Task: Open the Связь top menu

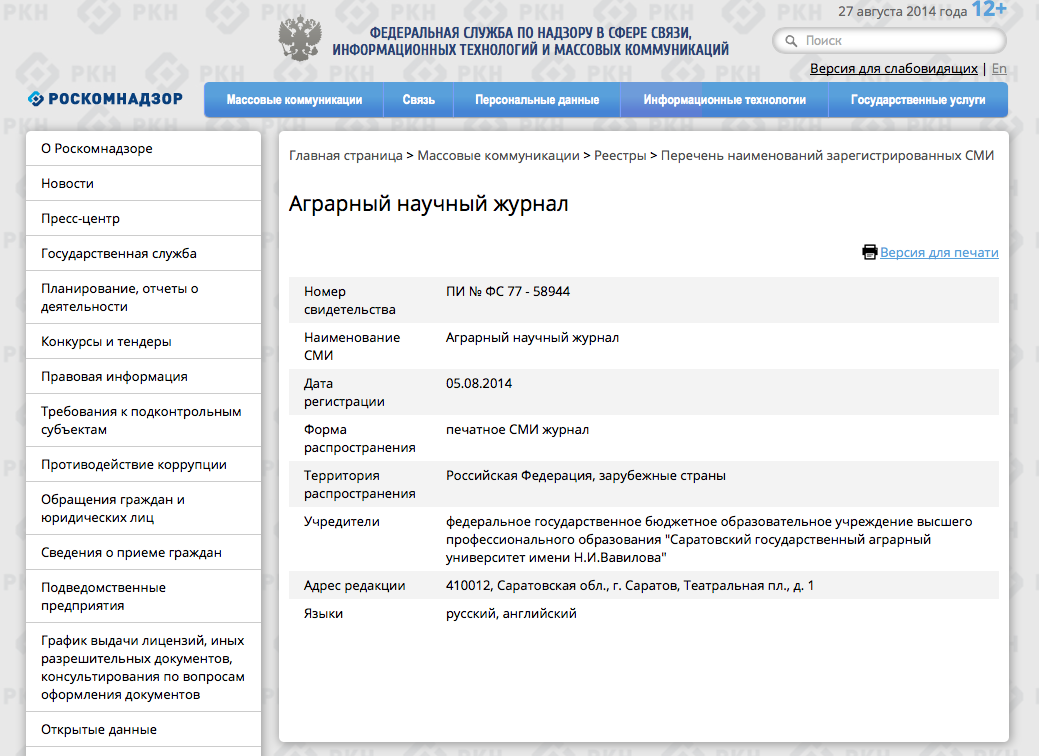Action: point(419,100)
